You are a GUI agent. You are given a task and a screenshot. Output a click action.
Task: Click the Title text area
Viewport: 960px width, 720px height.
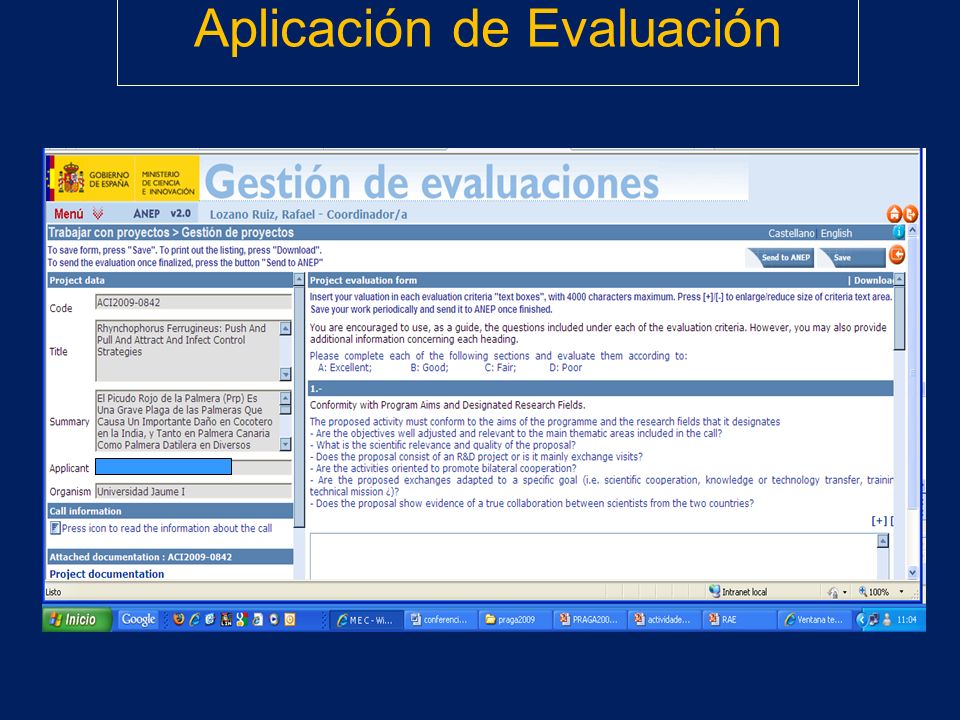[x=187, y=351]
